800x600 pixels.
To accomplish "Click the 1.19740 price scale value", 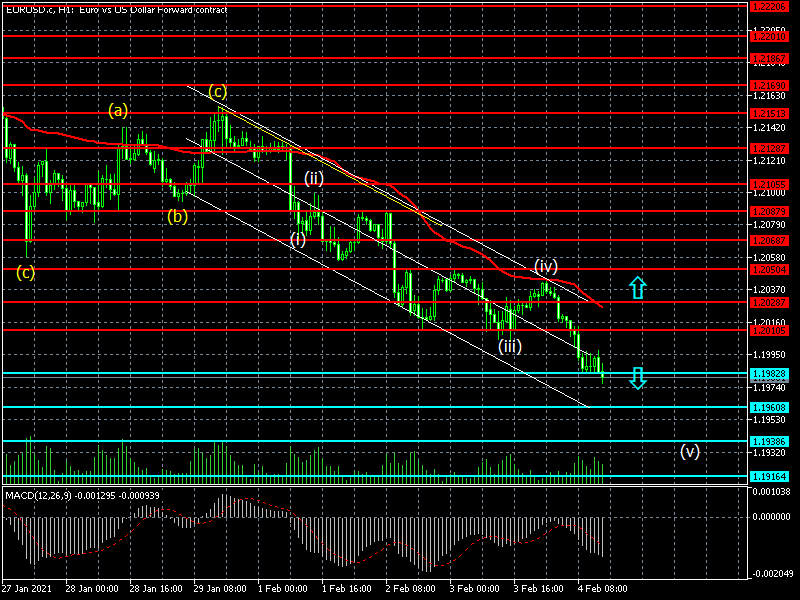I will tap(769, 388).
